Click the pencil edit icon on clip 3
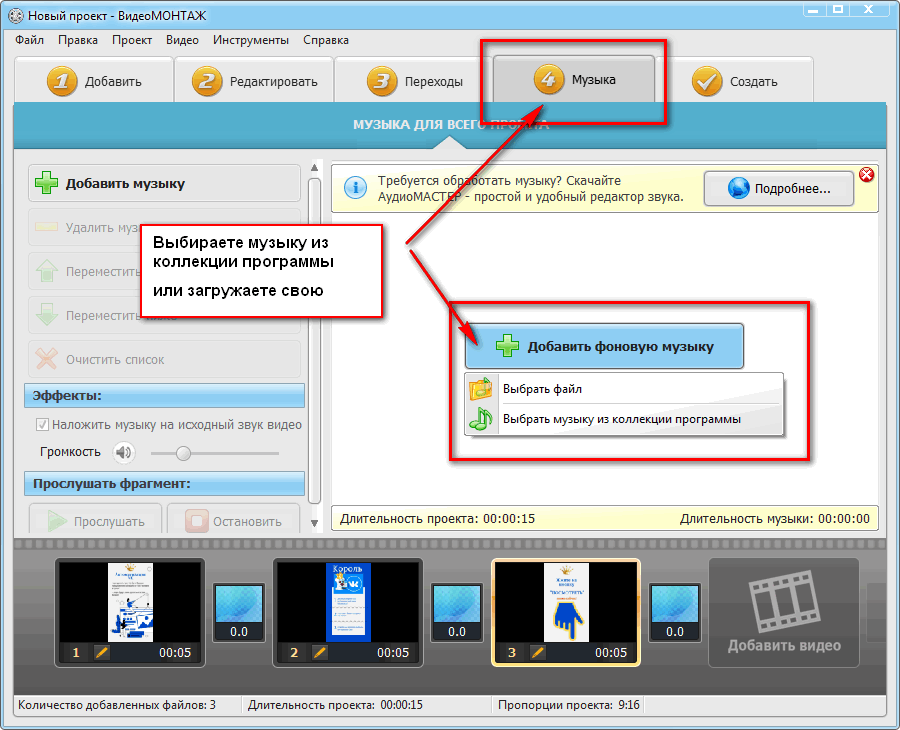Image resolution: width=900 pixels, height=730 pixels. [538, 653]
